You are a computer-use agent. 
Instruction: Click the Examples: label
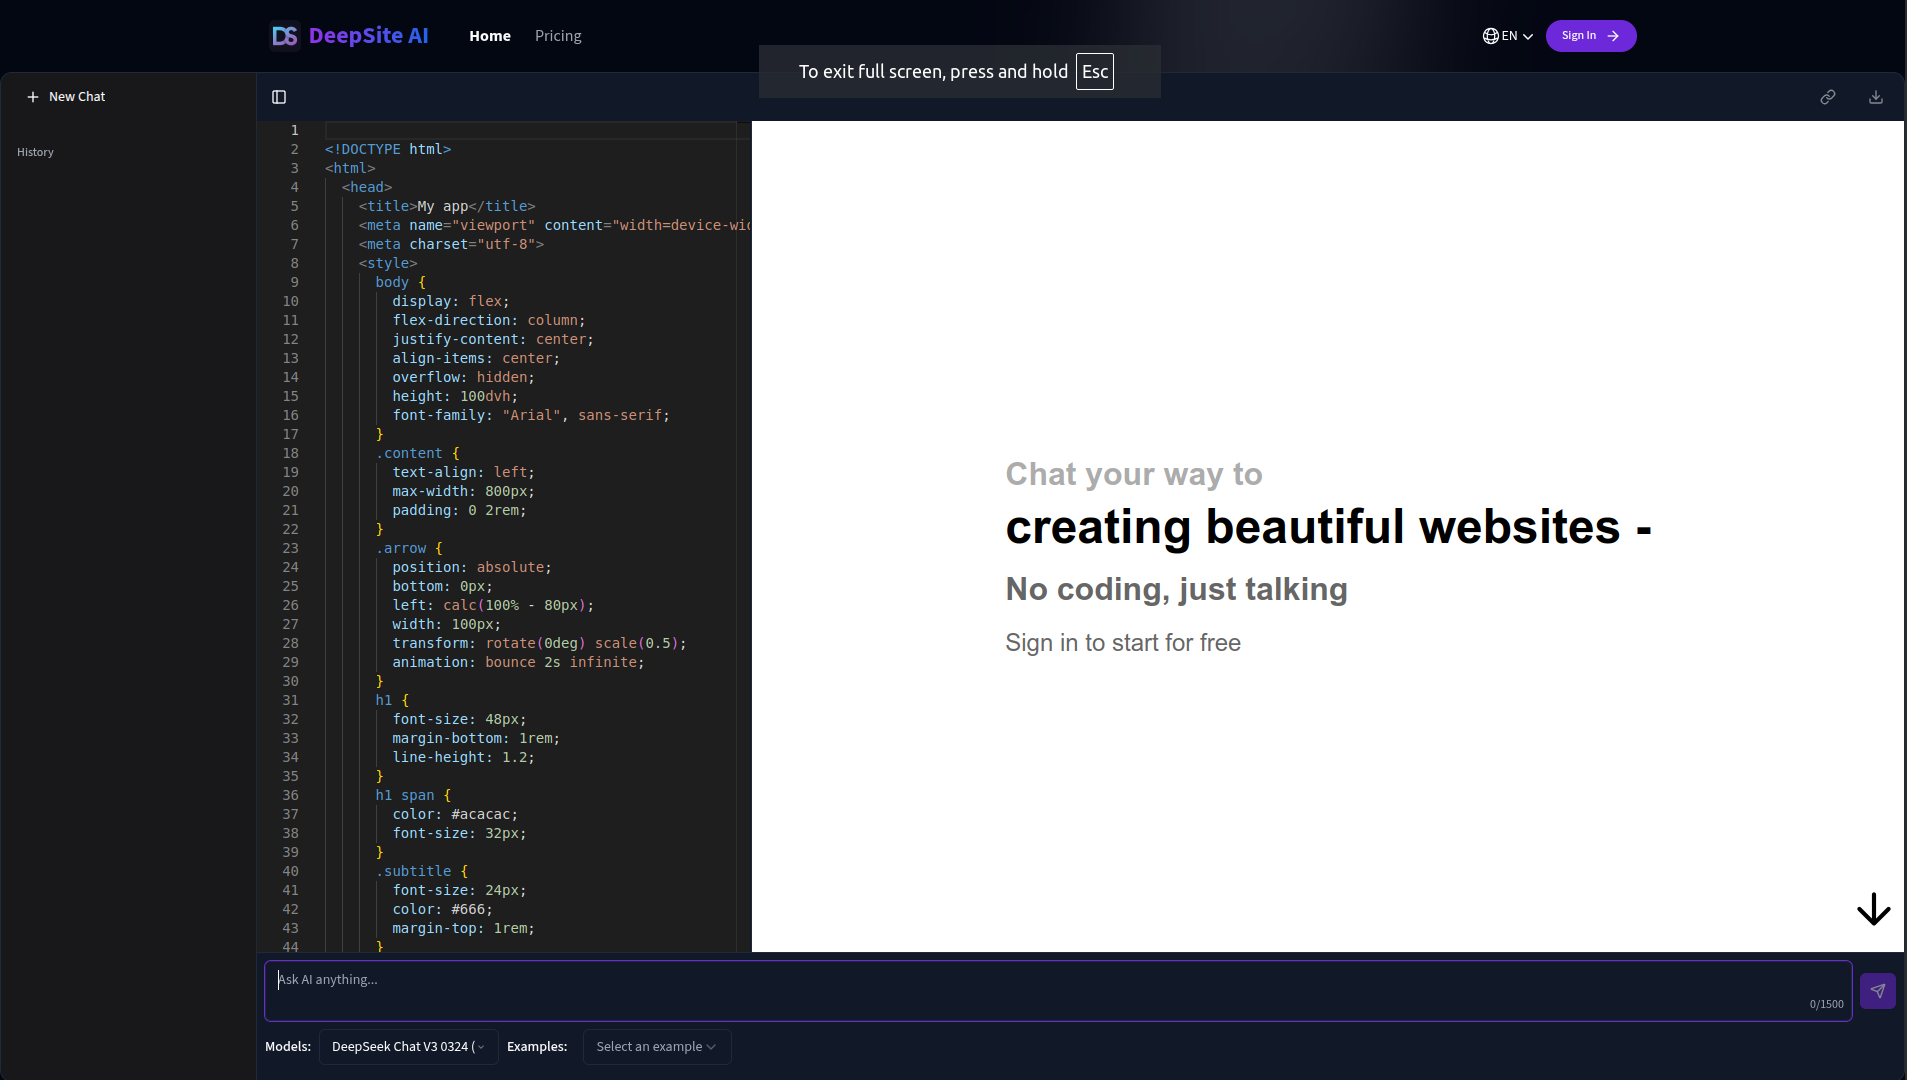click(x=537, y=1047)
